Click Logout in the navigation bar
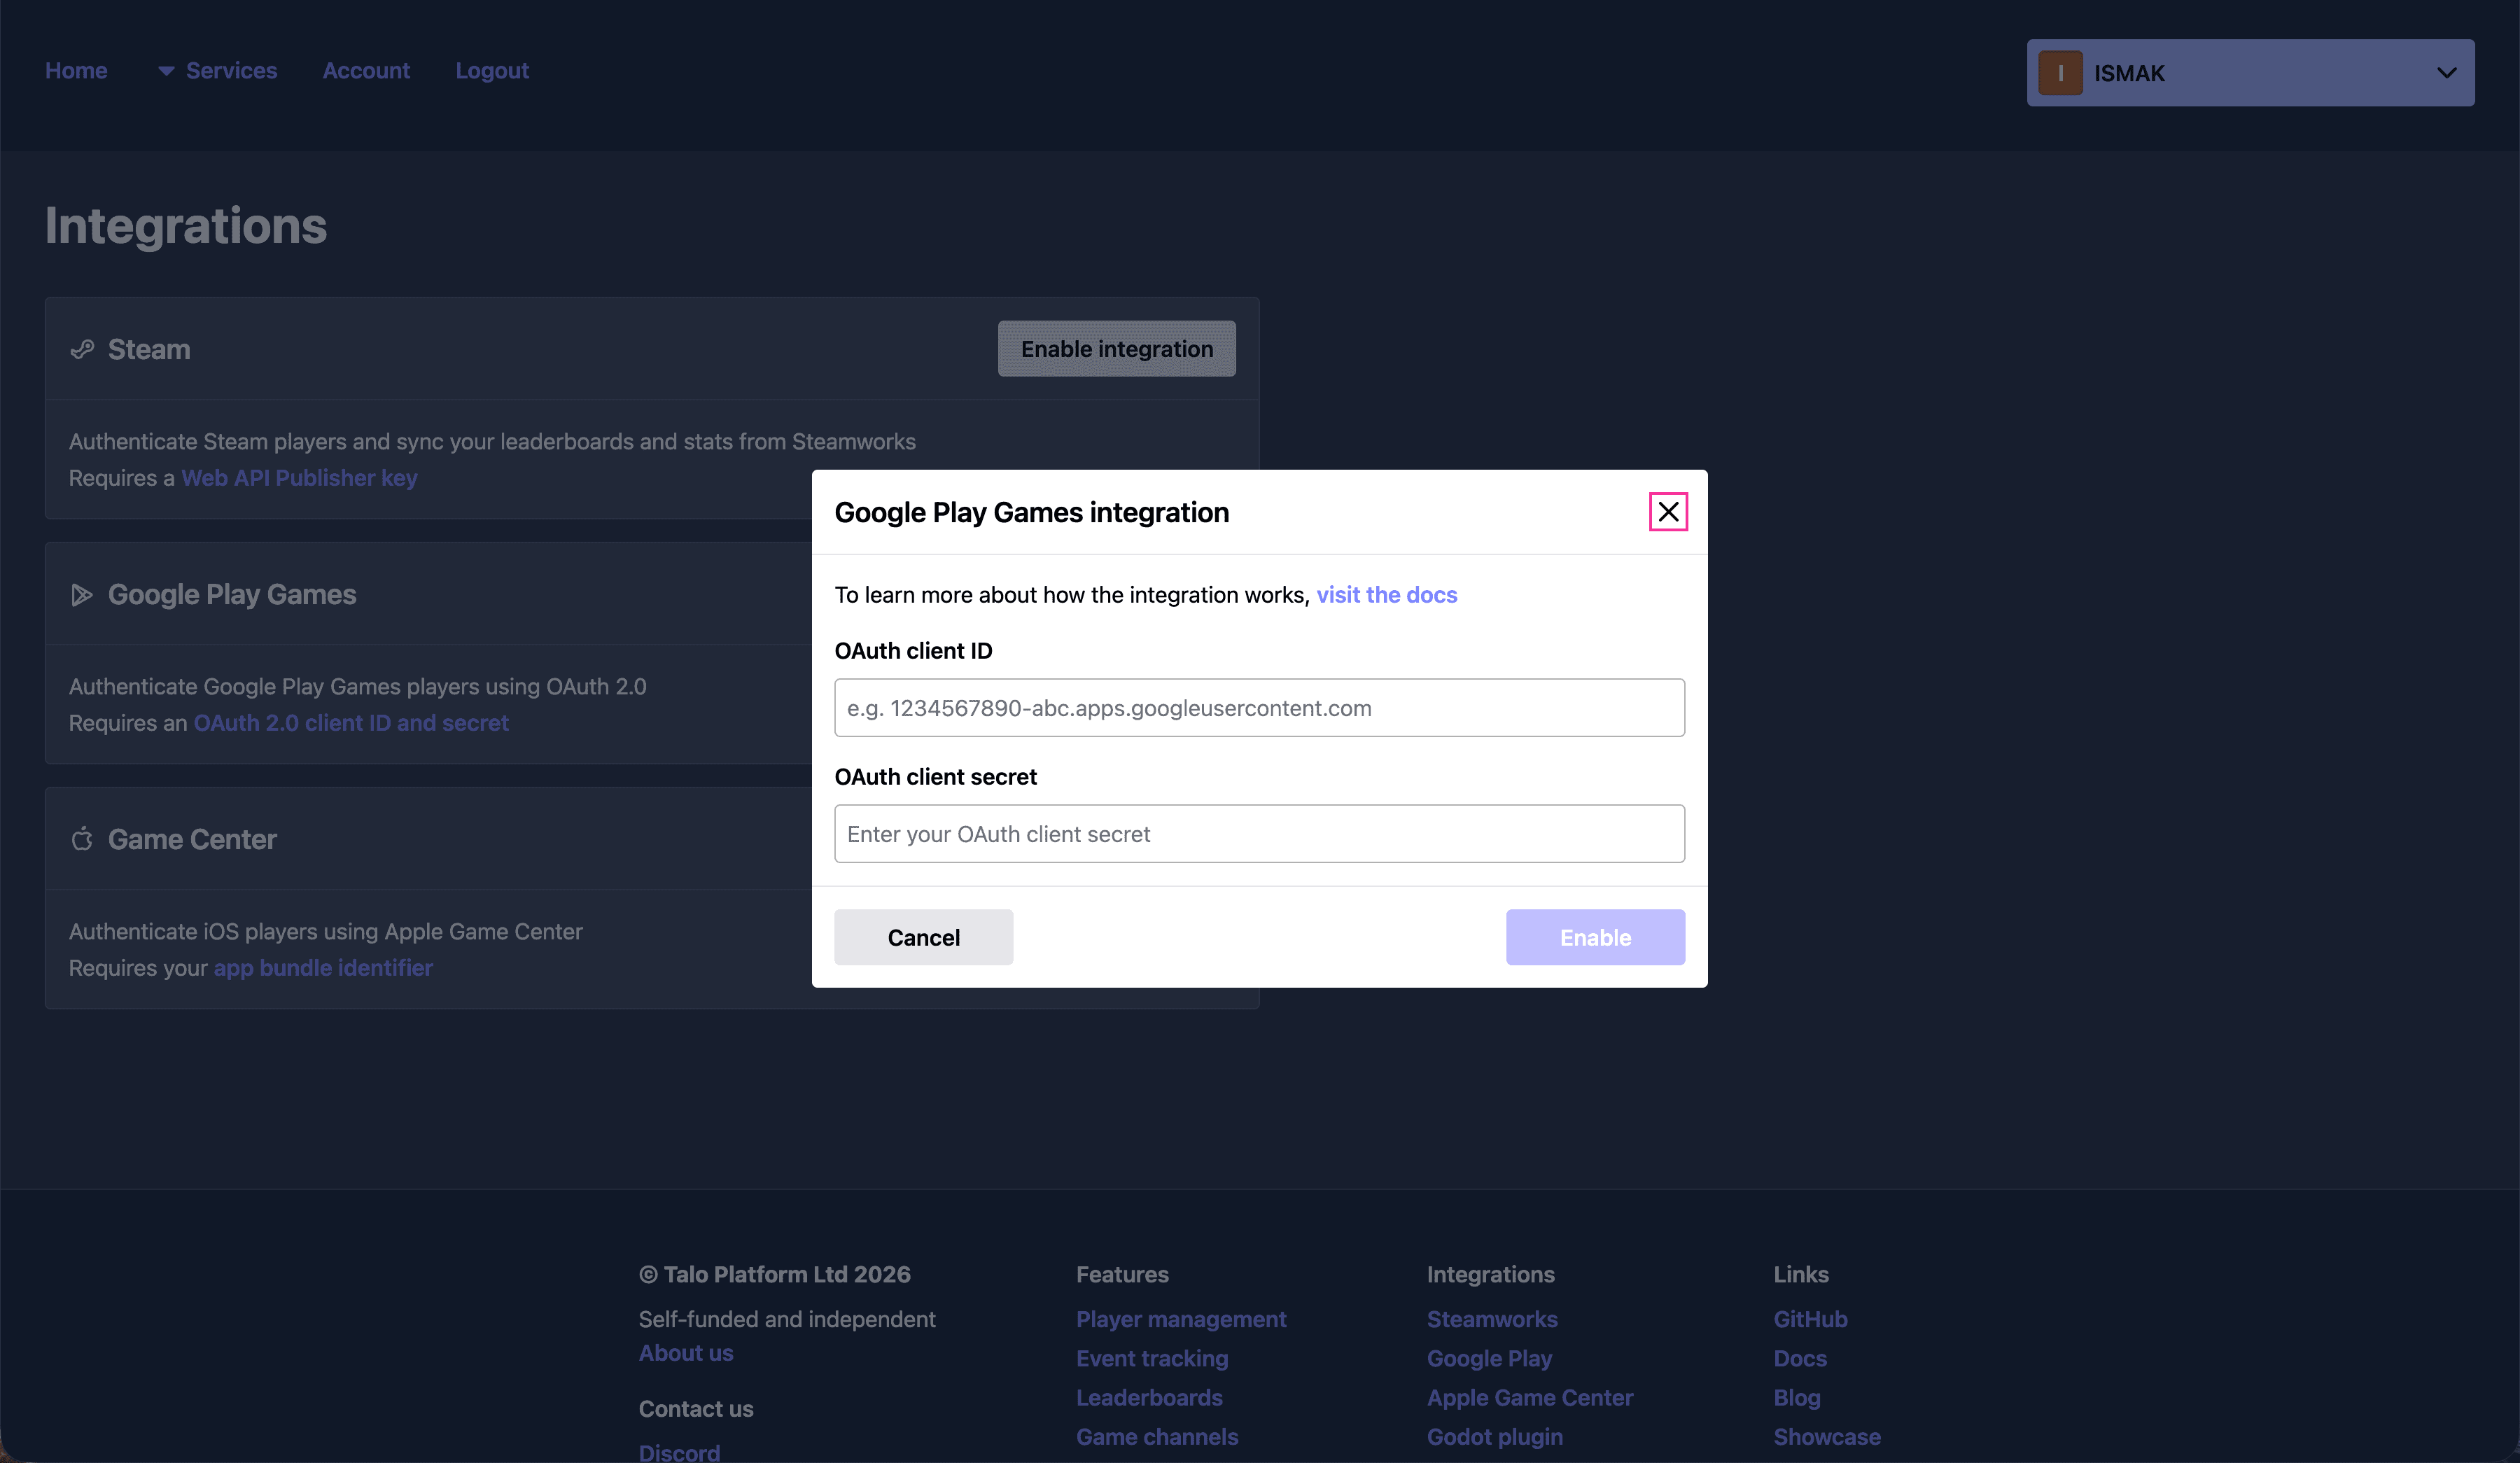The width and height of the screenshot is (2520, 1463). point(492,71)
